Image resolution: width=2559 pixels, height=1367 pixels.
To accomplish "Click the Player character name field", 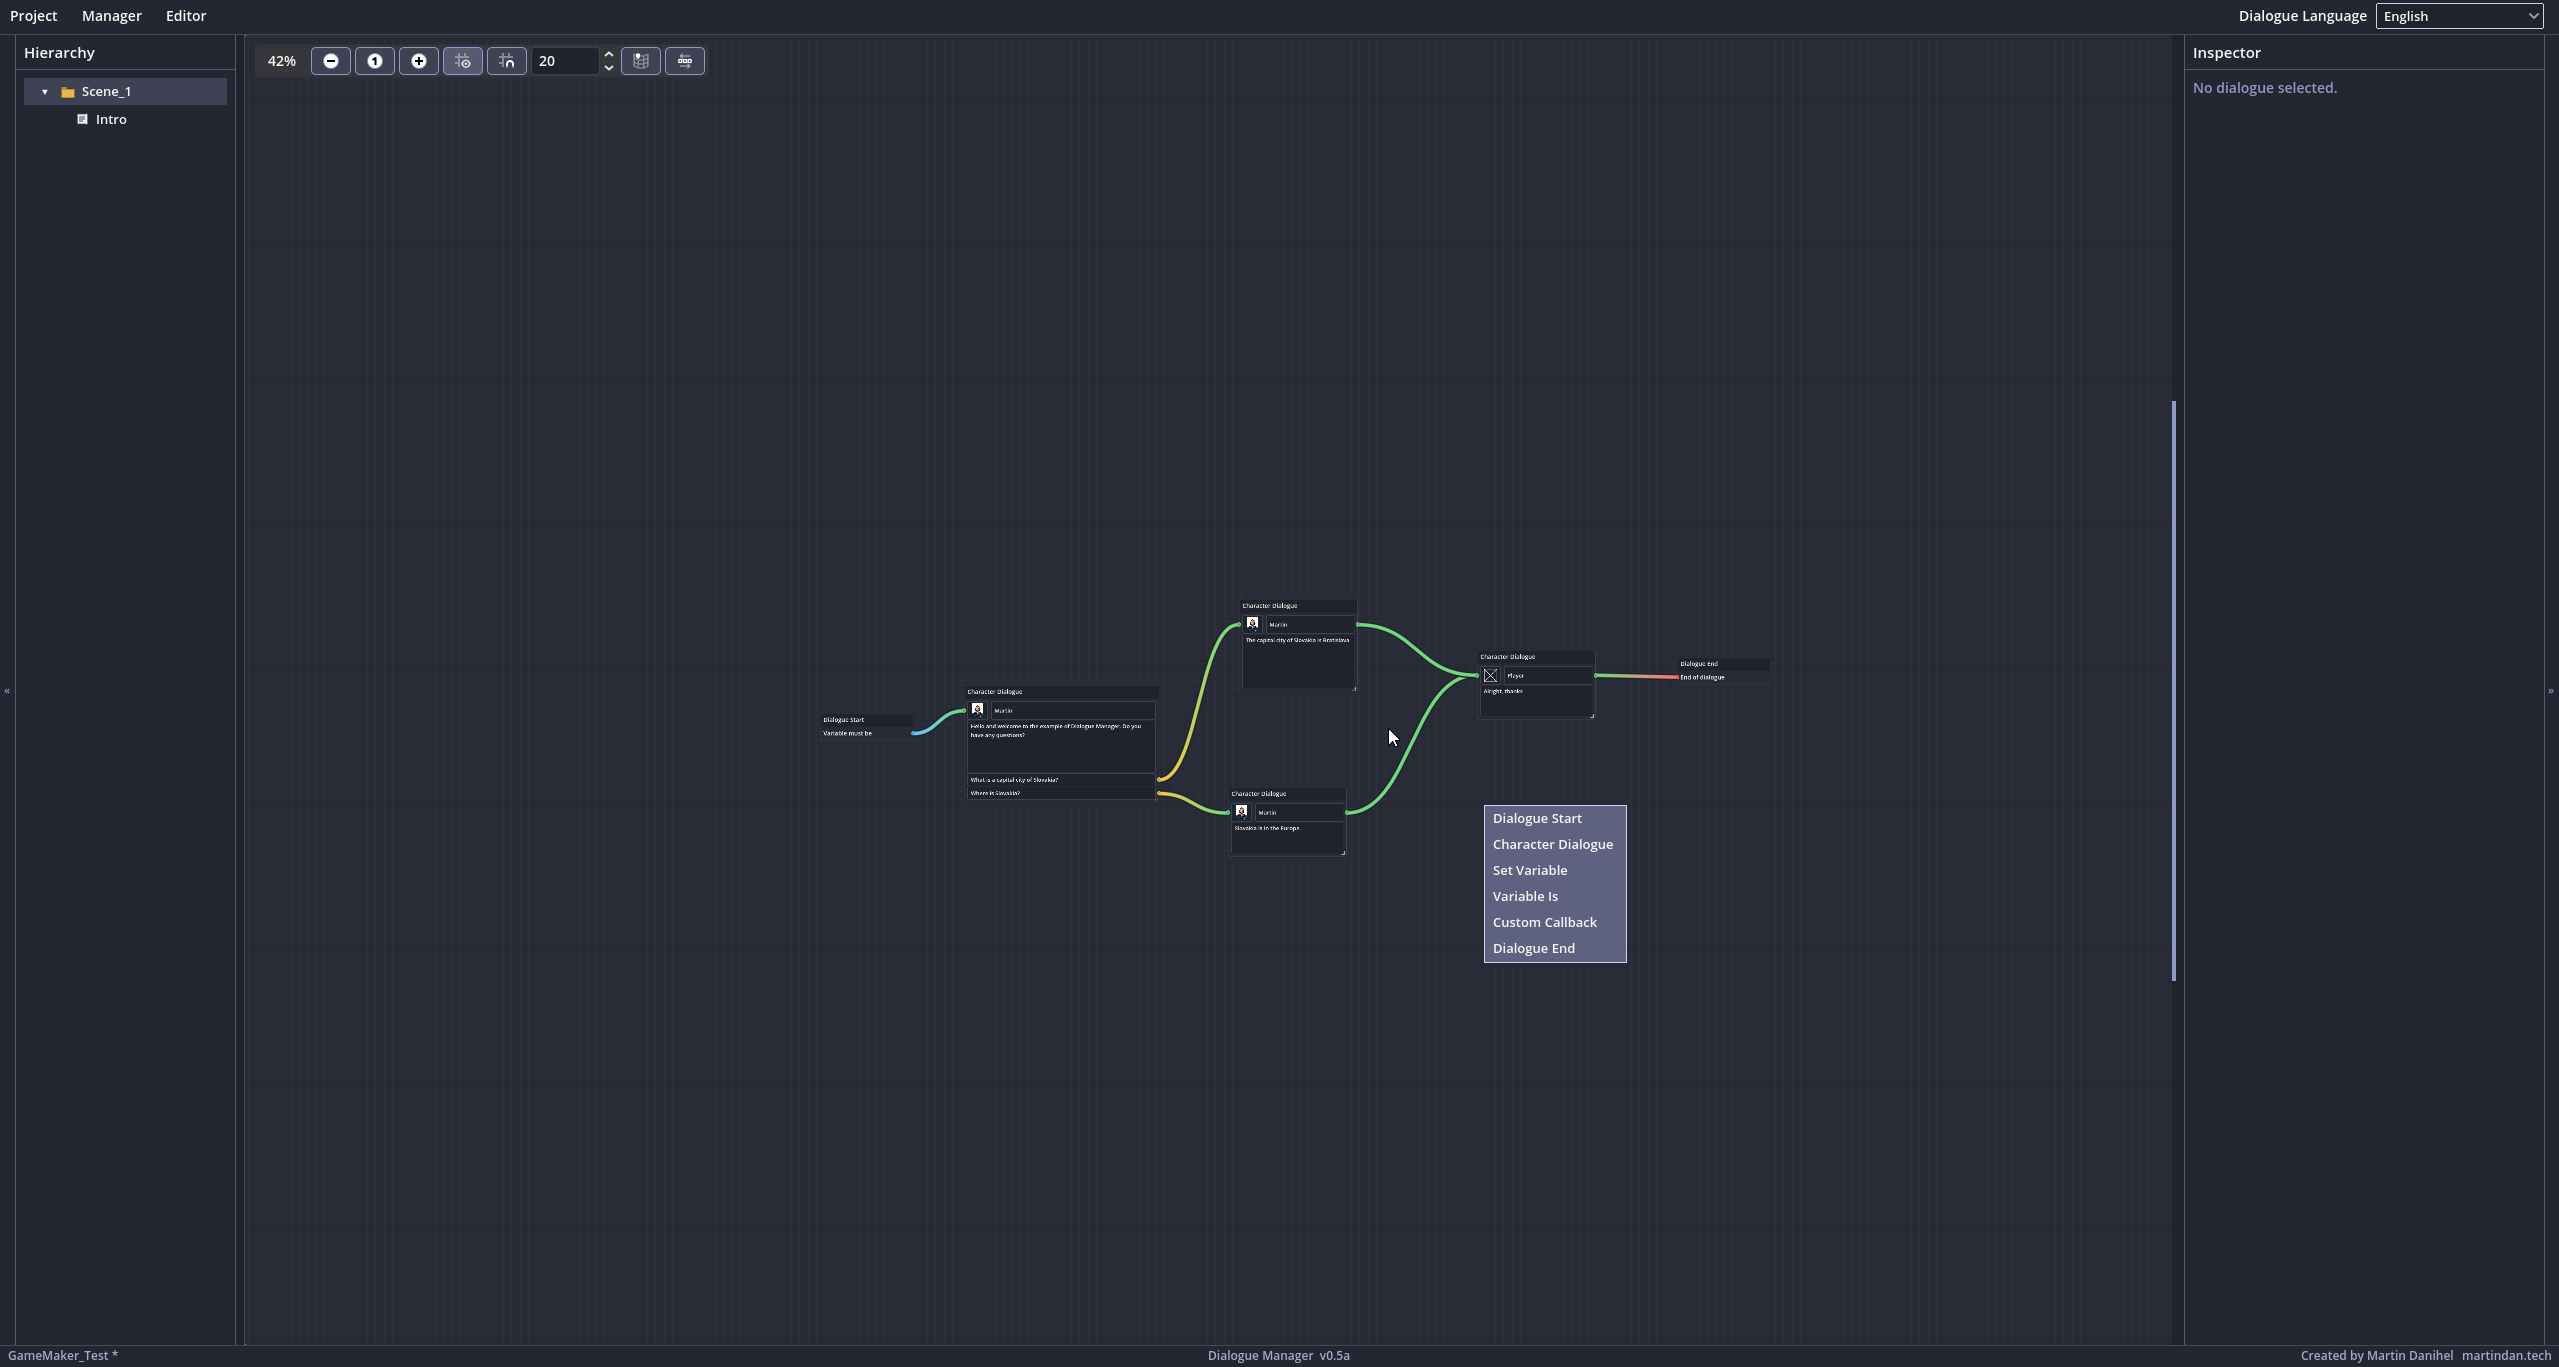I will point(1548,676).
